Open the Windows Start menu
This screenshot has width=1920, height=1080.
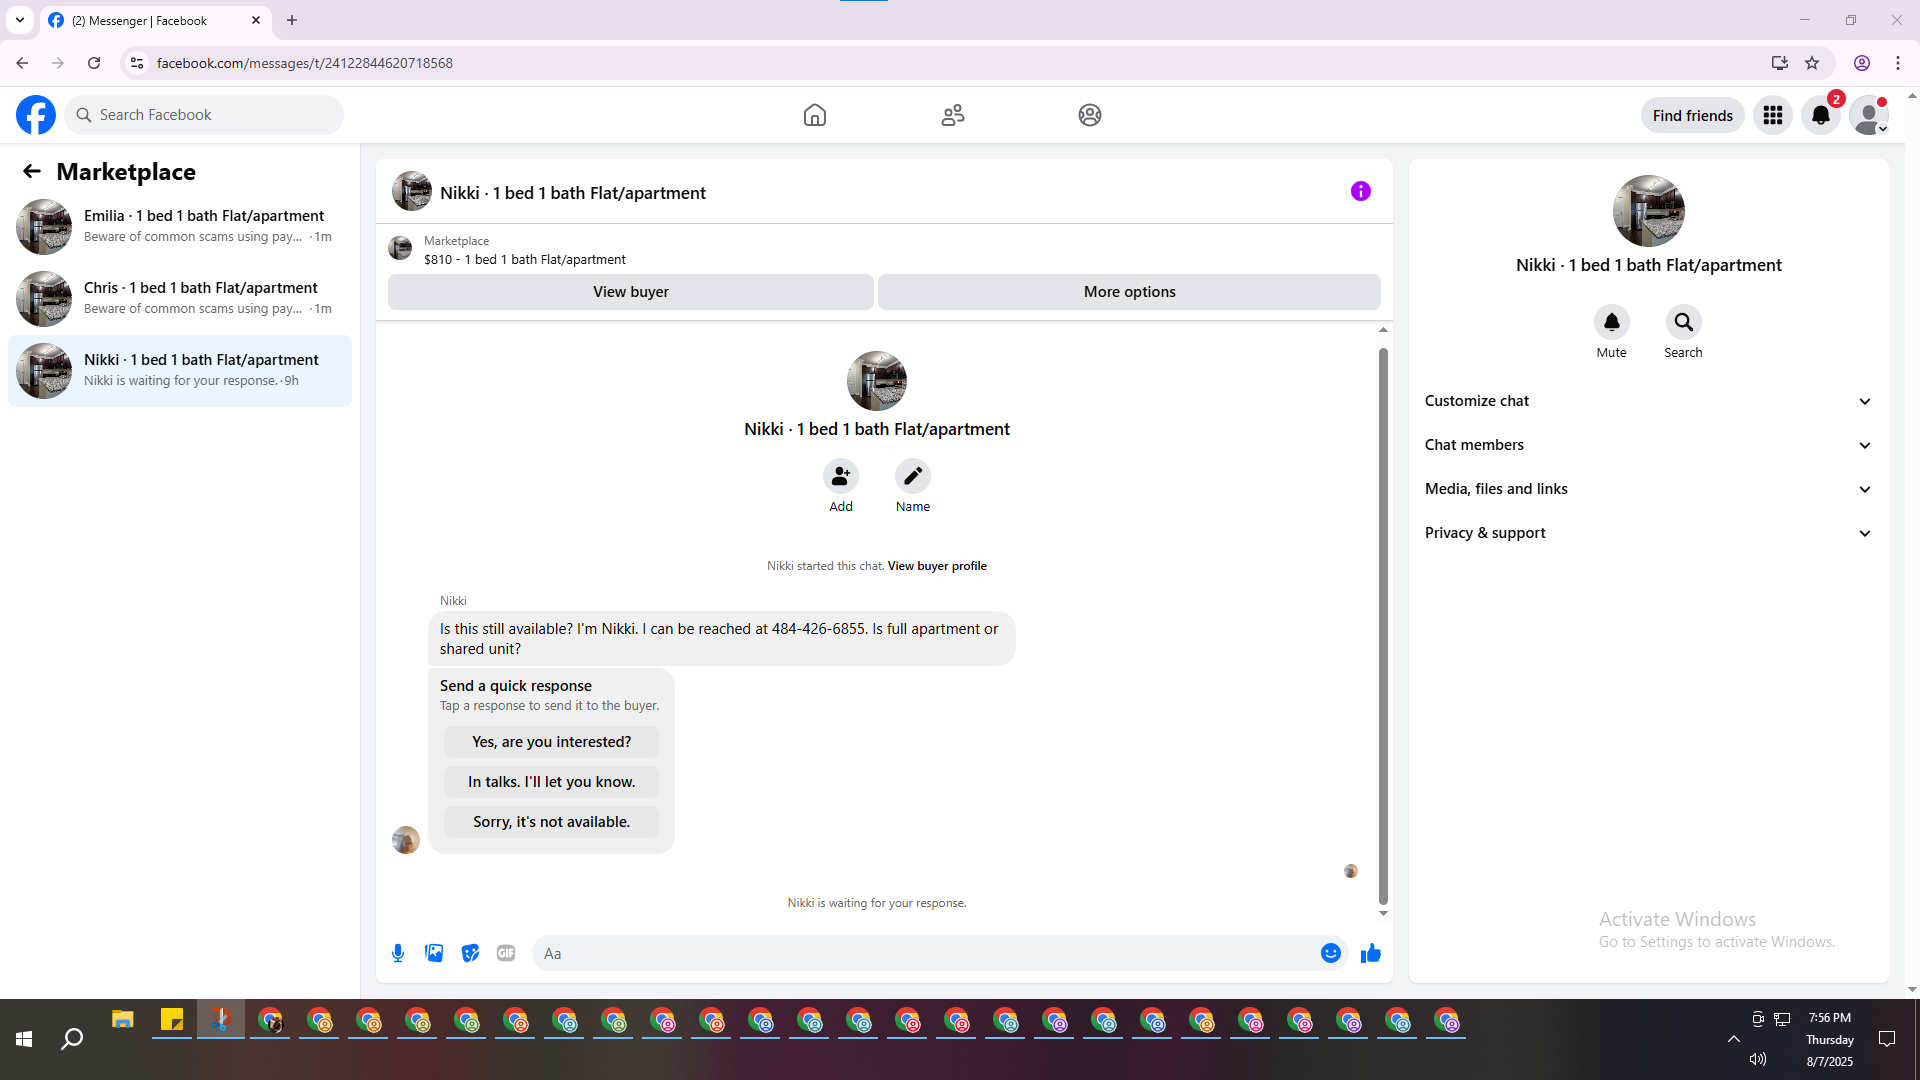(x=24, y=1040)
